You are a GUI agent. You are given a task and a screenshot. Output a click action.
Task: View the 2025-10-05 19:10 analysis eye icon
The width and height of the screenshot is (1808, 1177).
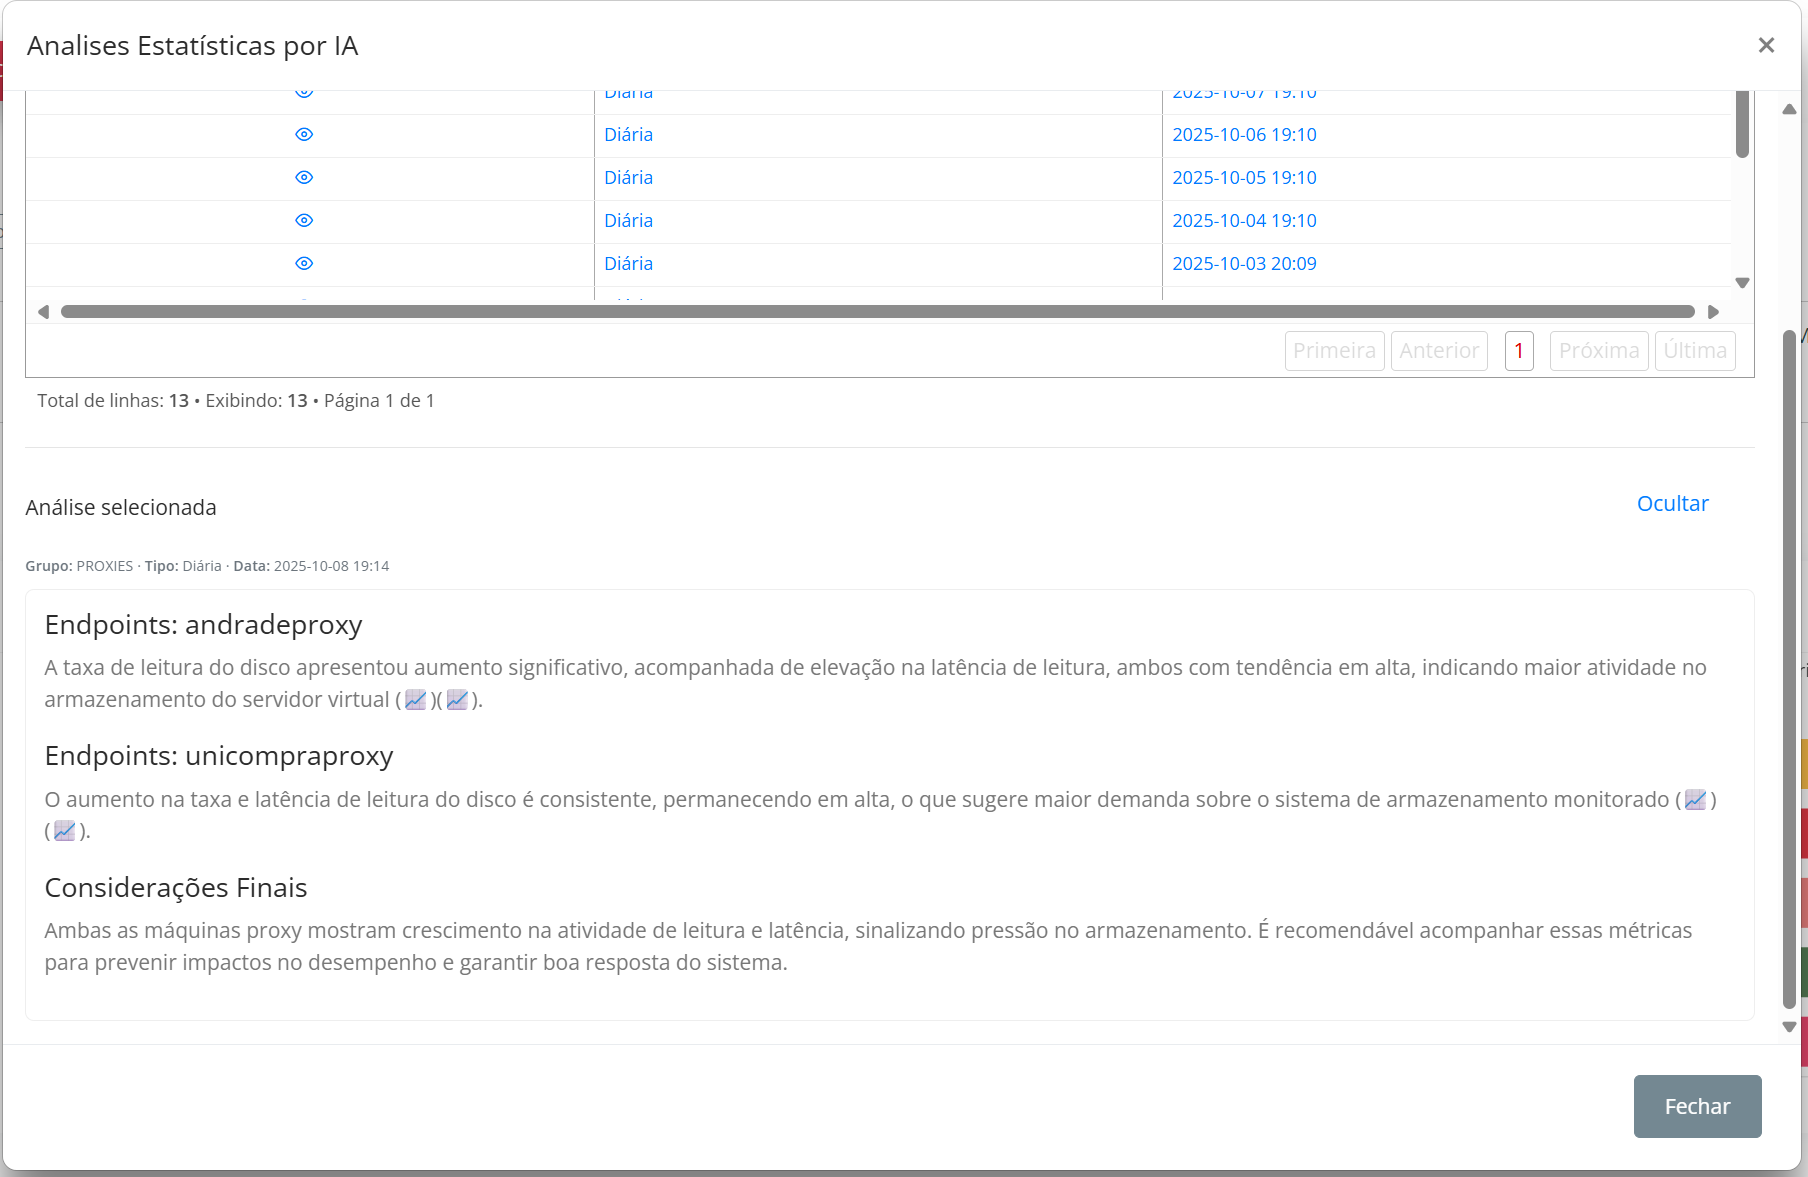pyautogui.click(x=304, y=178)
